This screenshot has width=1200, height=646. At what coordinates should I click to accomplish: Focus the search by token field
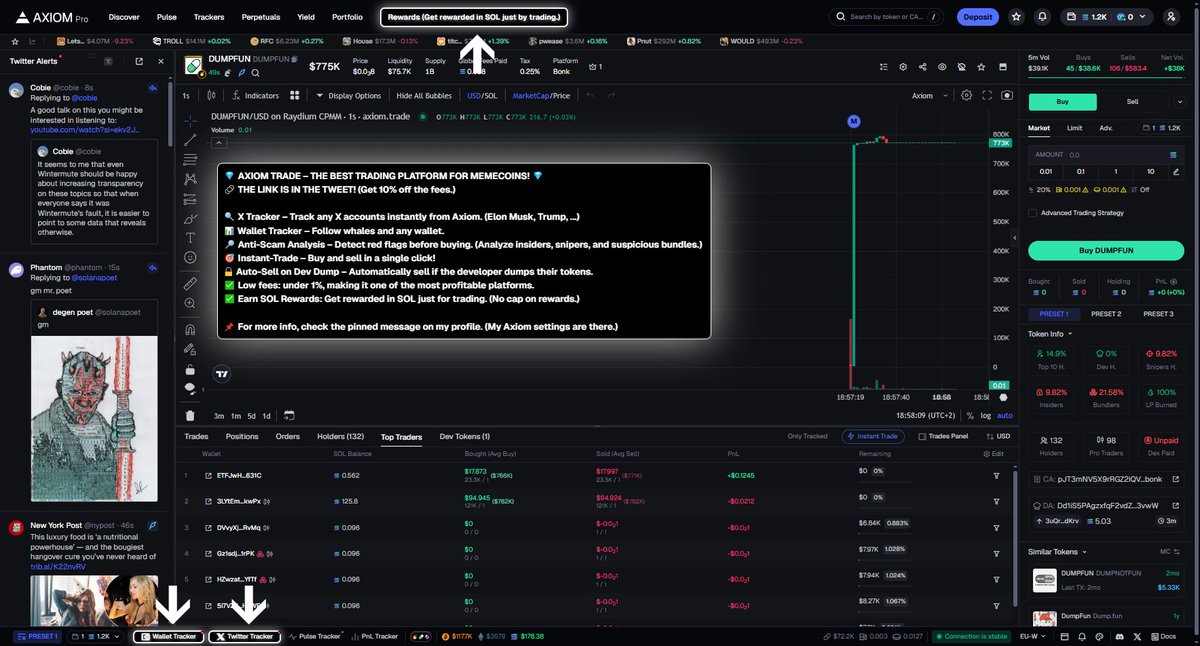(888, 17)
